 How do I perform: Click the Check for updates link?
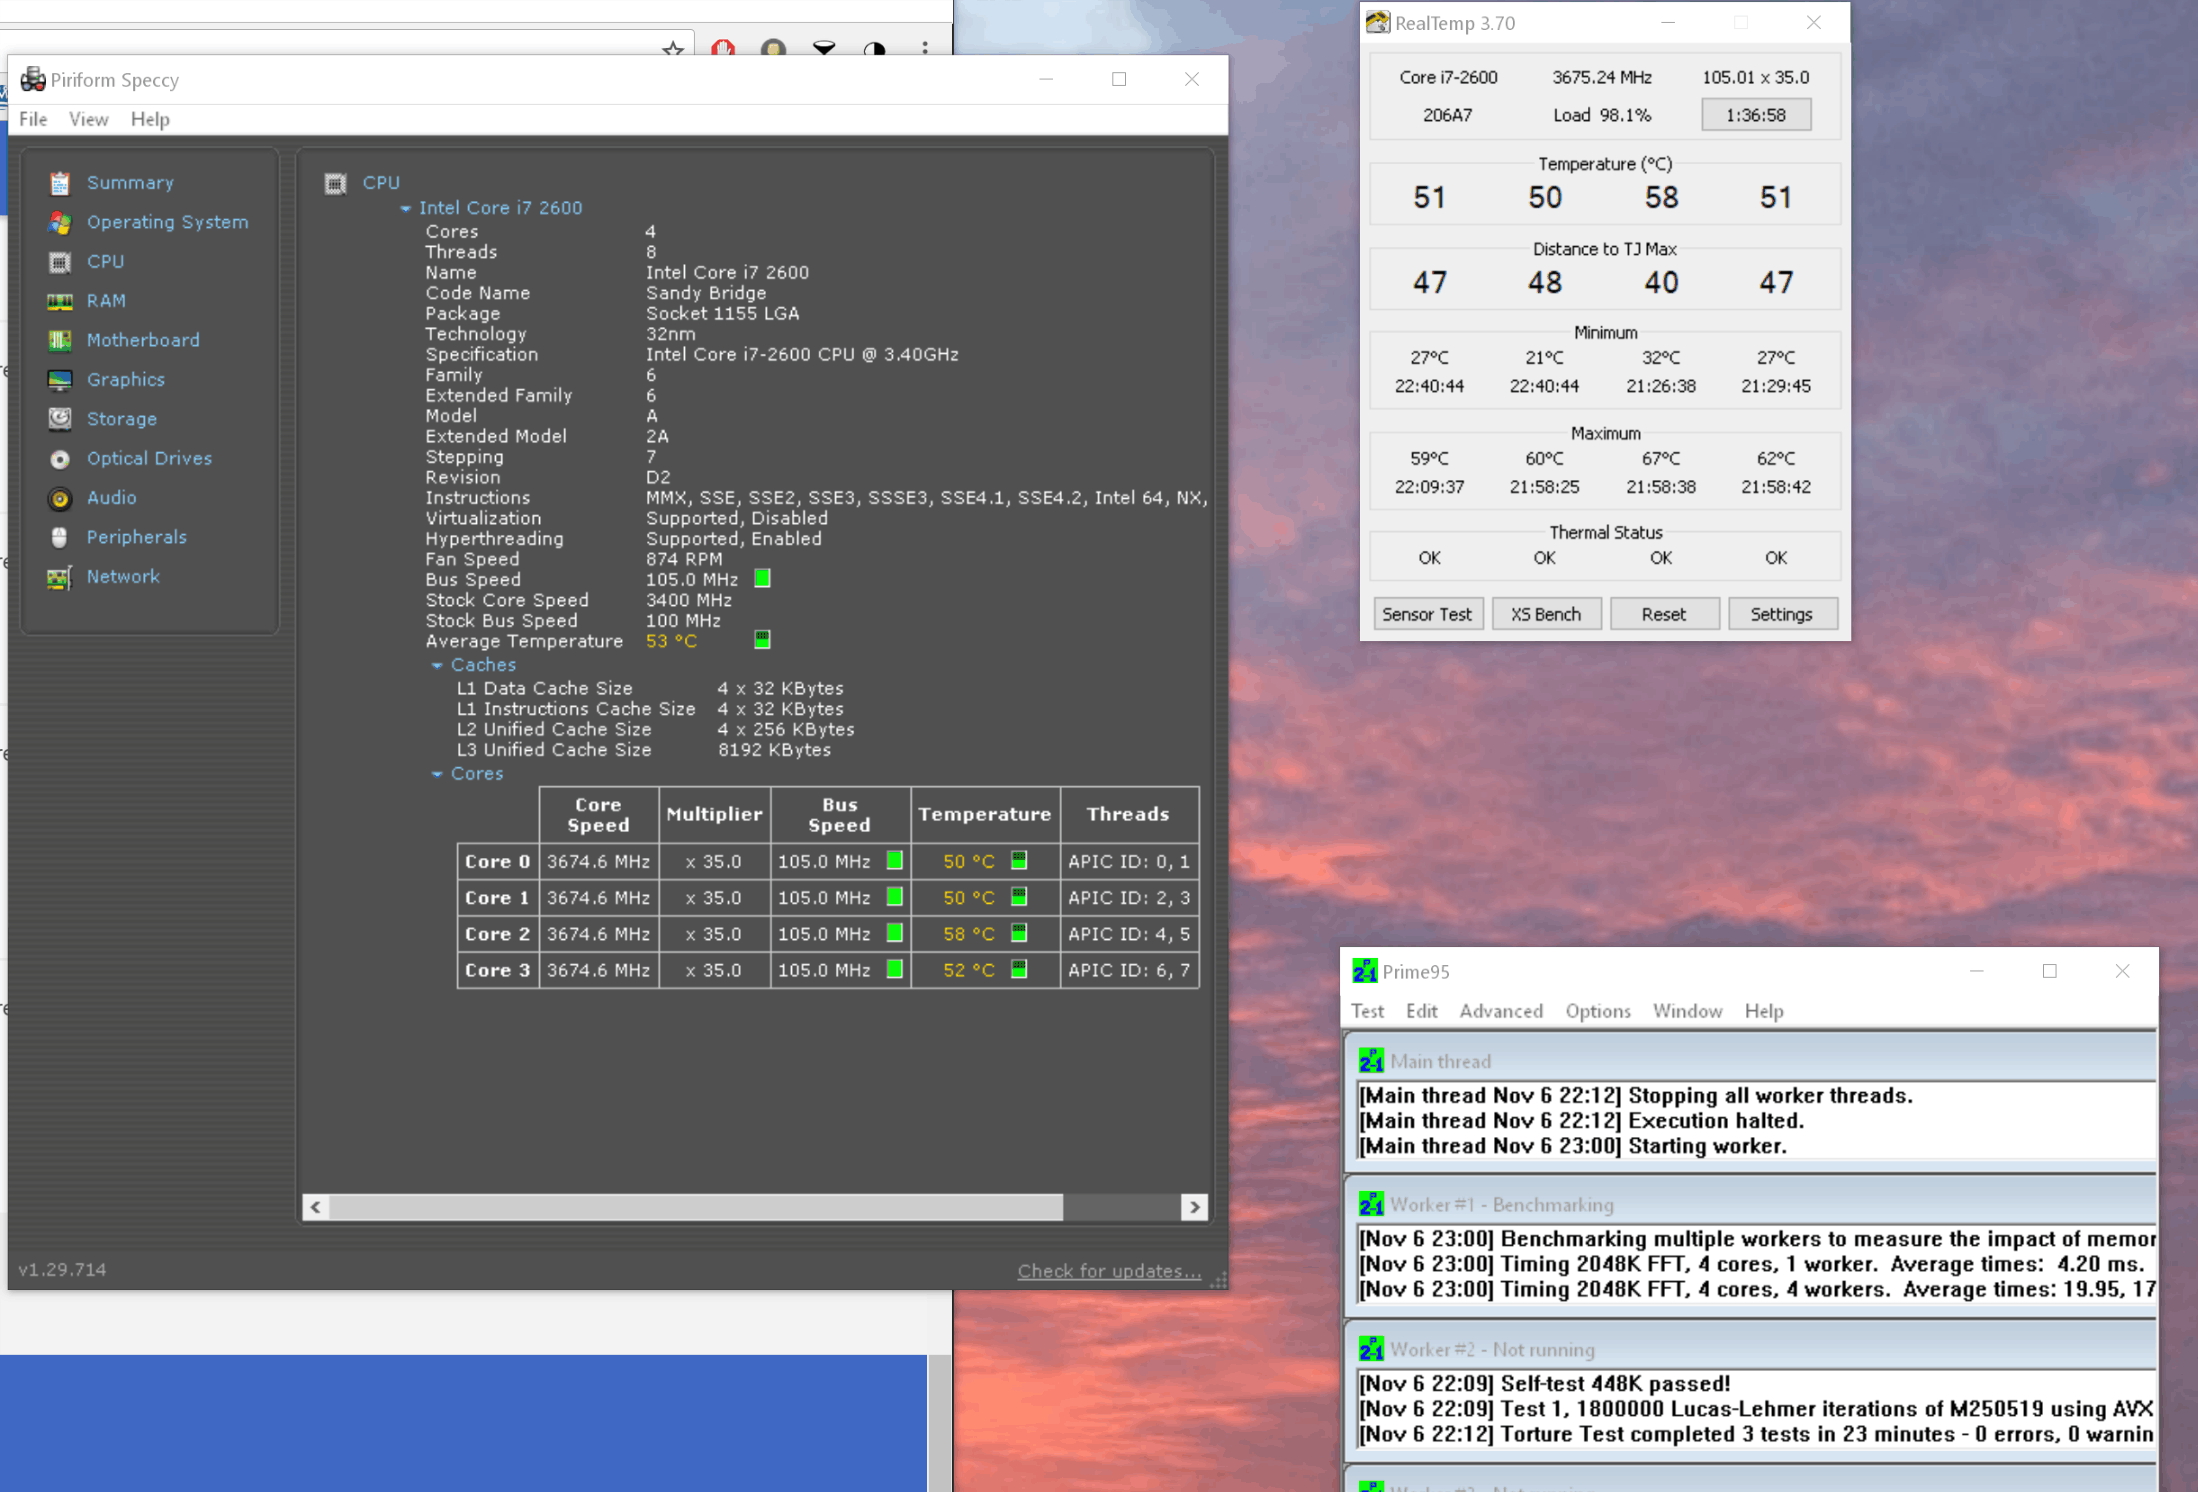1109,1271
